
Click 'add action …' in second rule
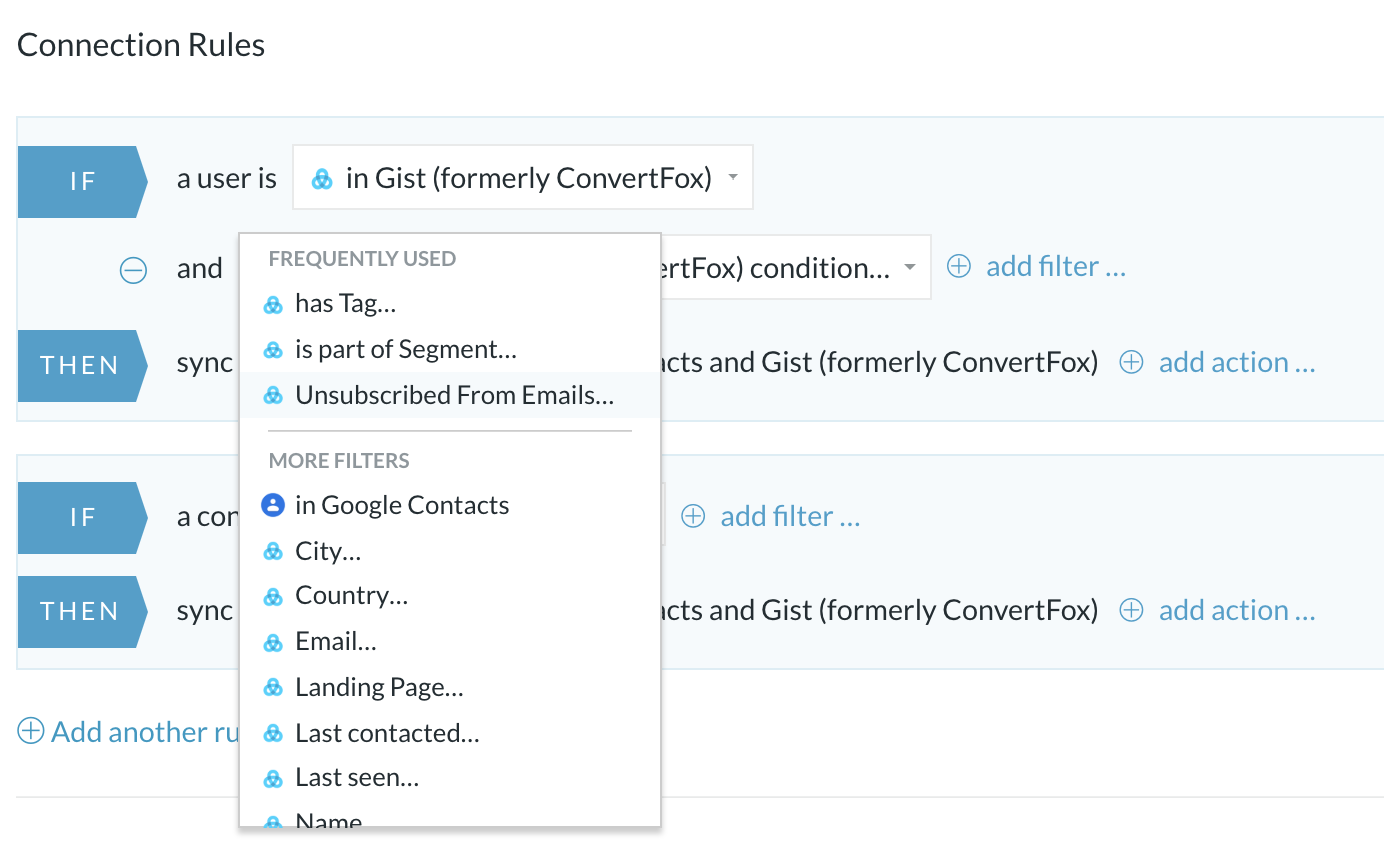1237,610
